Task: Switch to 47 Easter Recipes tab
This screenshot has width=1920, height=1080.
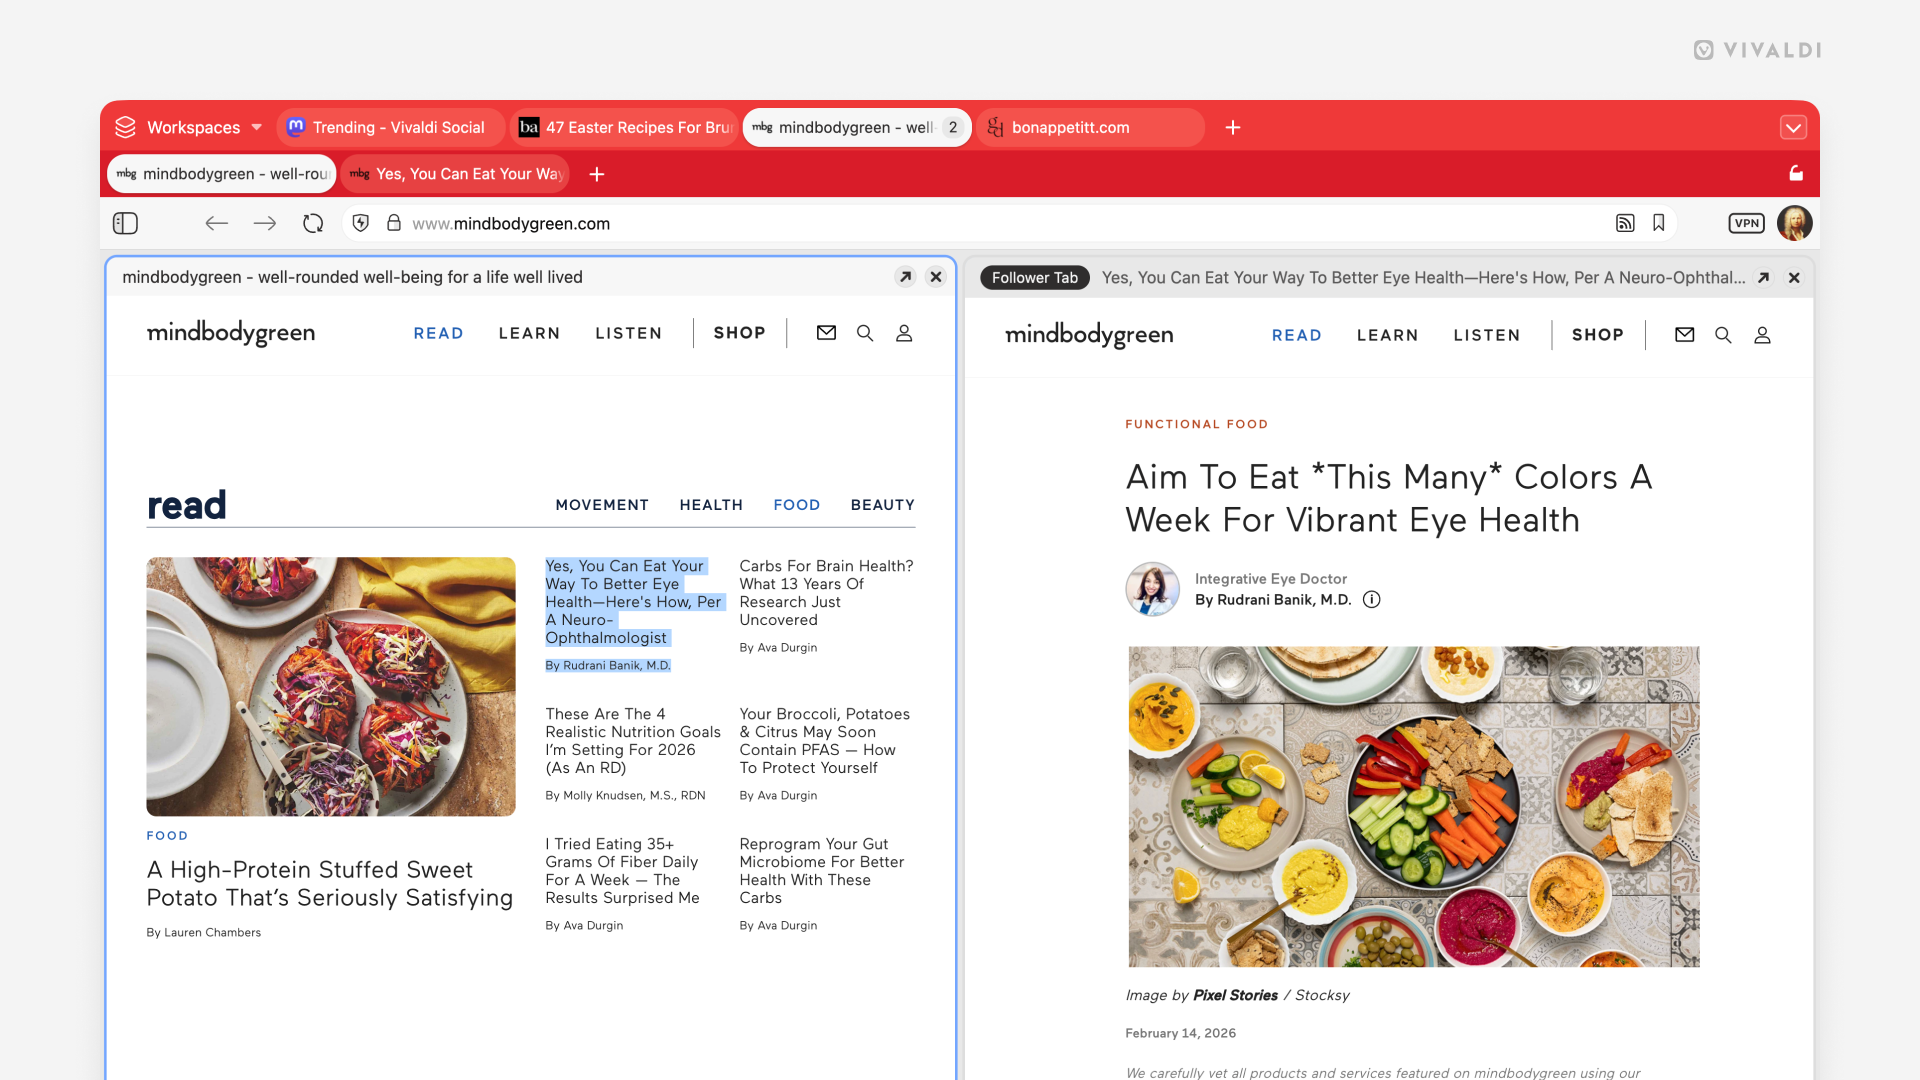Action: coord(625,127)
